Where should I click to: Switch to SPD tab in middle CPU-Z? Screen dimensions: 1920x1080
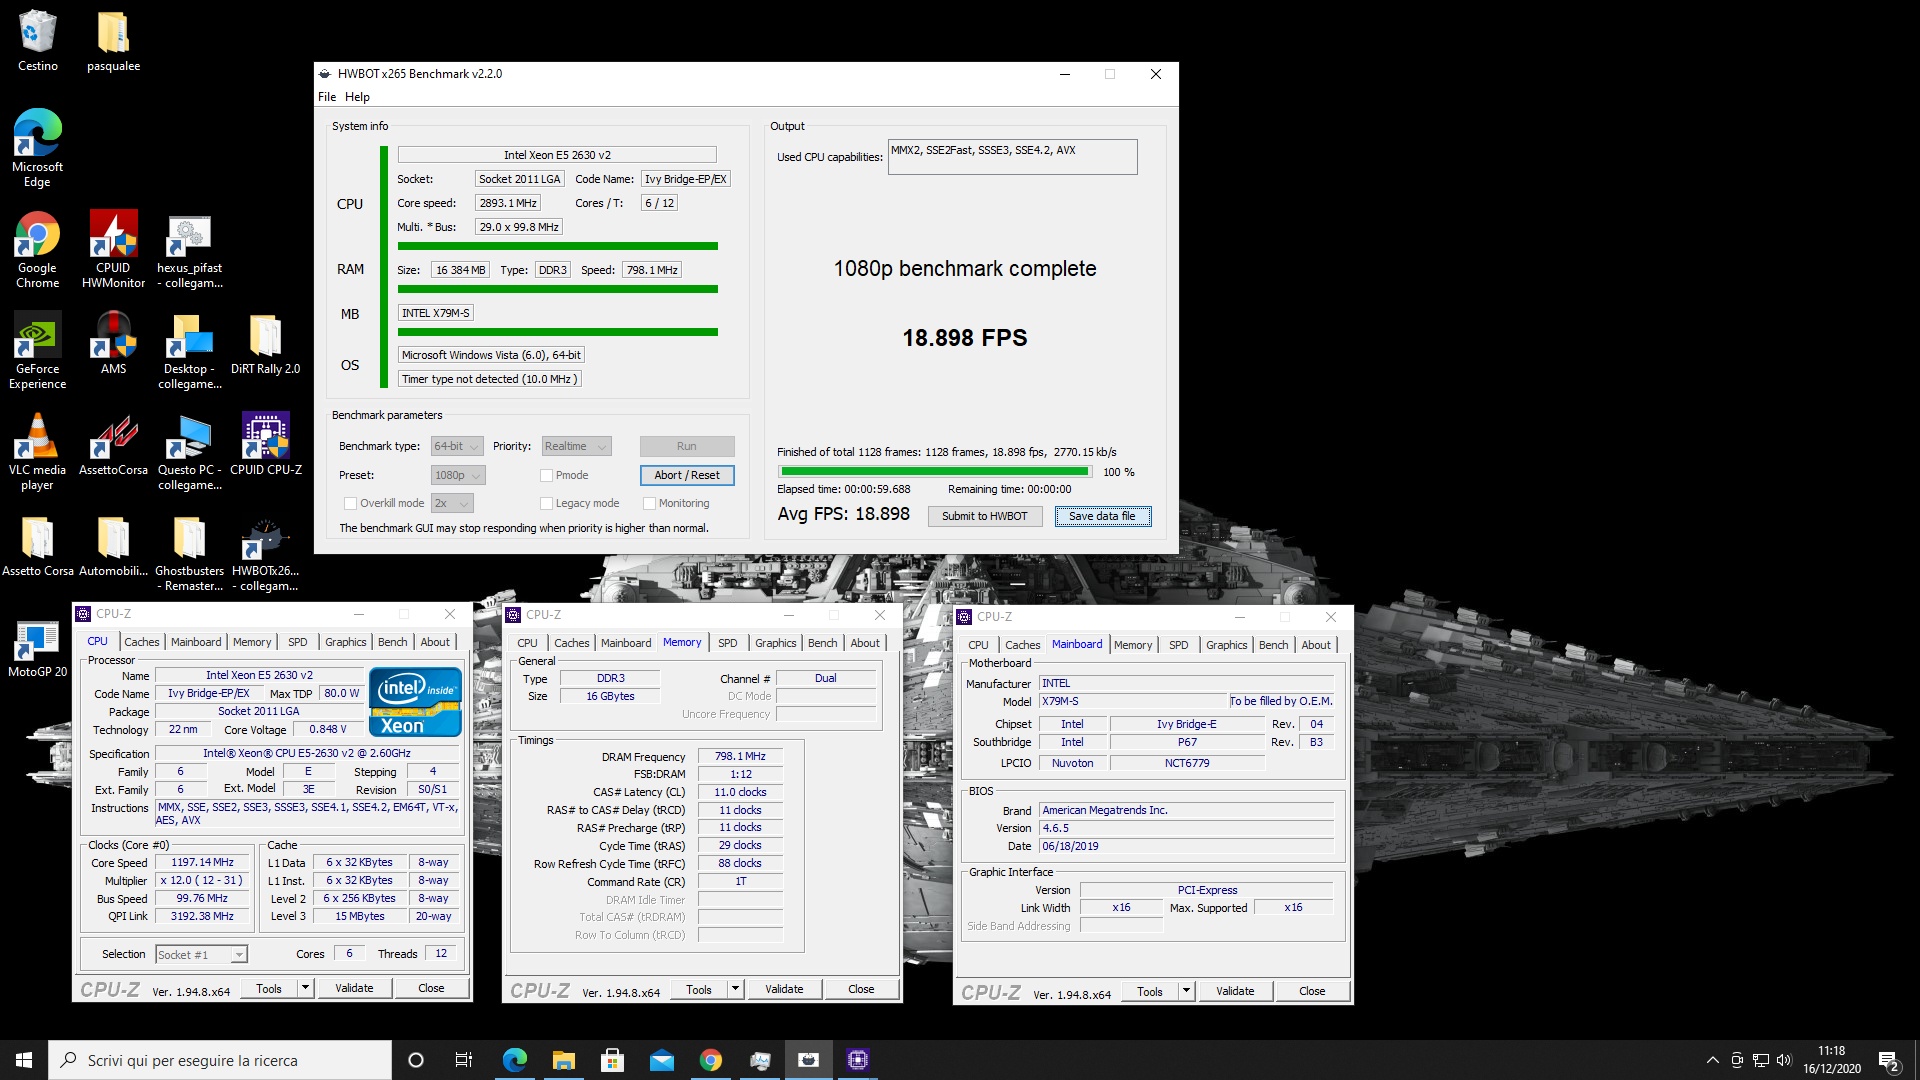(727, 643)
